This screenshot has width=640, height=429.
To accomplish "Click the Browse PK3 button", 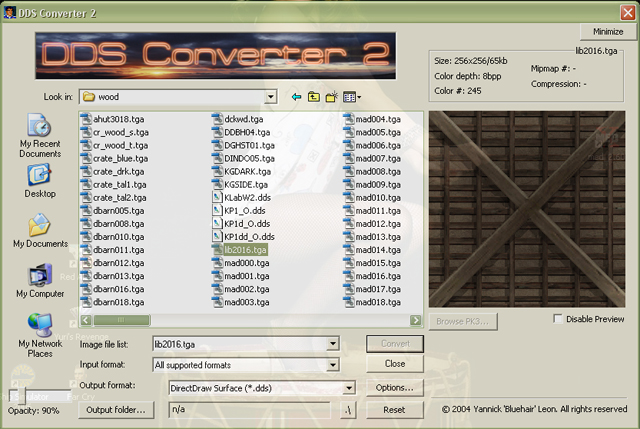I will (x=463, y=321).
